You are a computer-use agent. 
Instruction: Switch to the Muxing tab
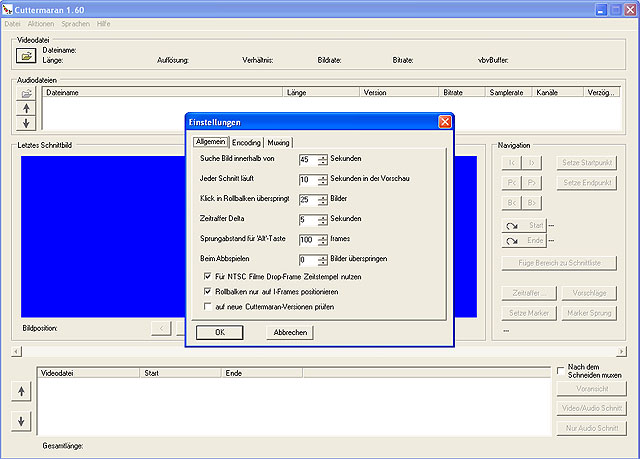point(278,142)
